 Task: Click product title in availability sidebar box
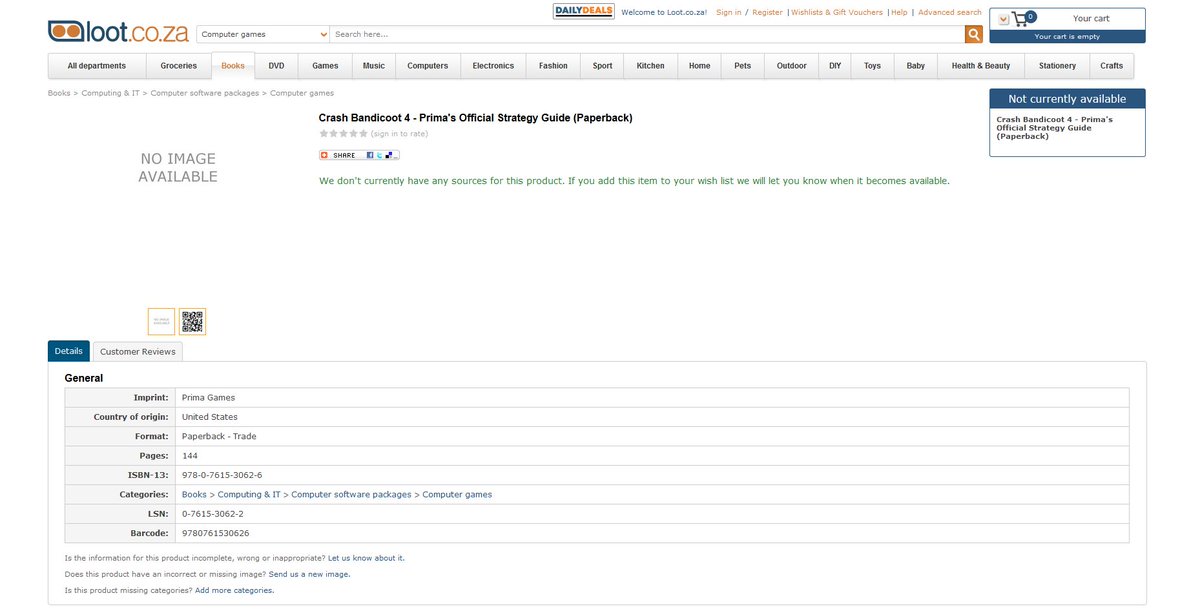1055,127
